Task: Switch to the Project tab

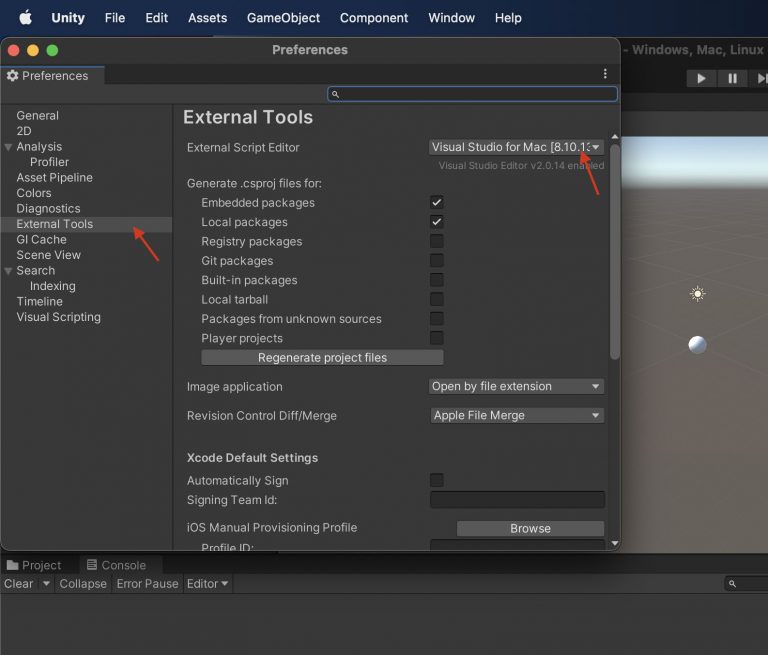Action: (x=34, y=565)
